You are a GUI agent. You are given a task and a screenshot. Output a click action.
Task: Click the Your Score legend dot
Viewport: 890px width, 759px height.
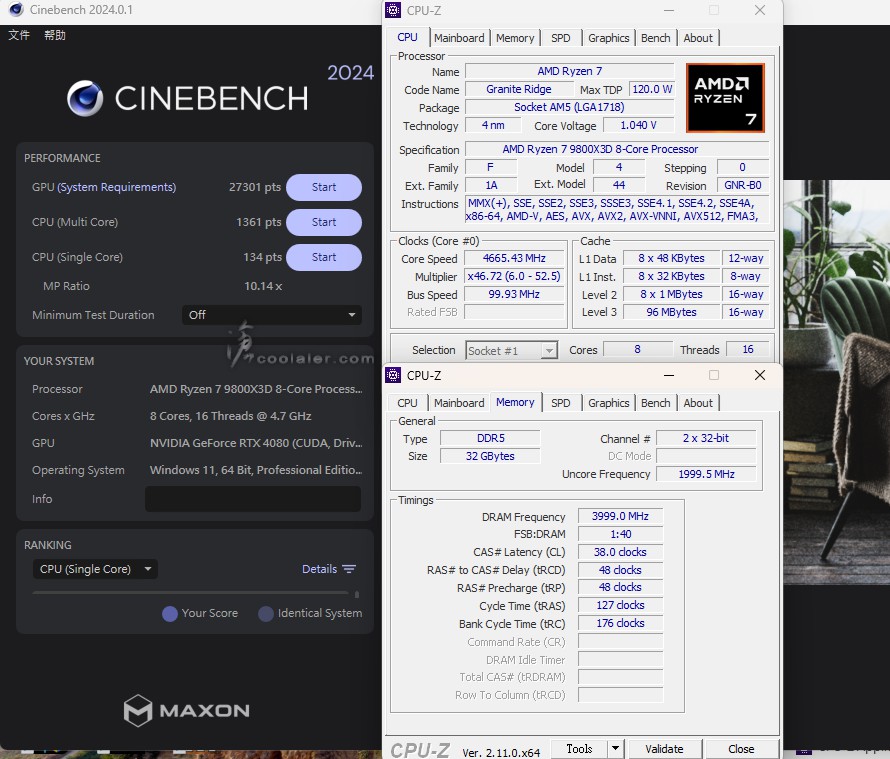[170, 614]
